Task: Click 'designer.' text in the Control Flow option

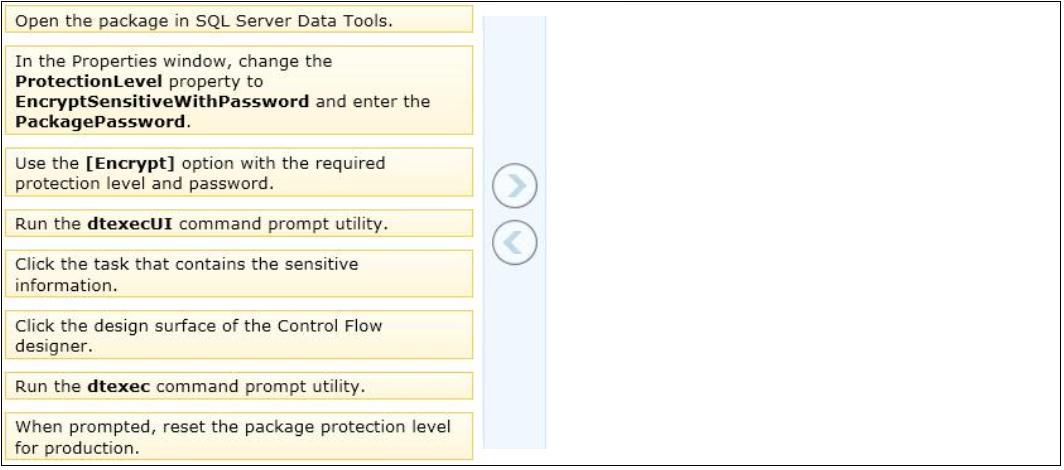Action: (x=53, y=347)
